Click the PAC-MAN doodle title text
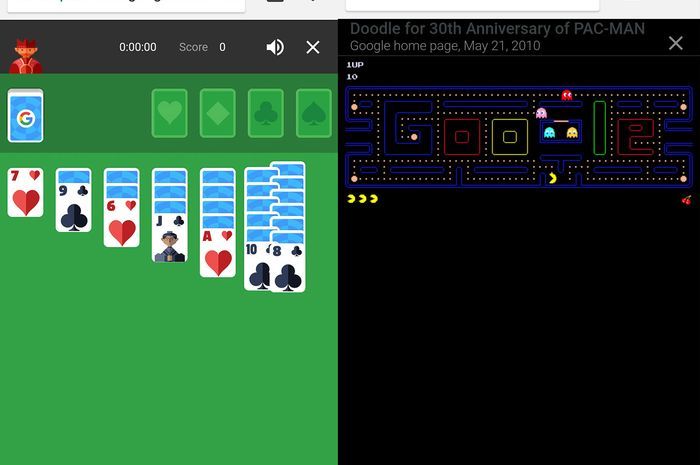This screenshot has width=700, height=465. pyautogui.click(x=497, y=29)
